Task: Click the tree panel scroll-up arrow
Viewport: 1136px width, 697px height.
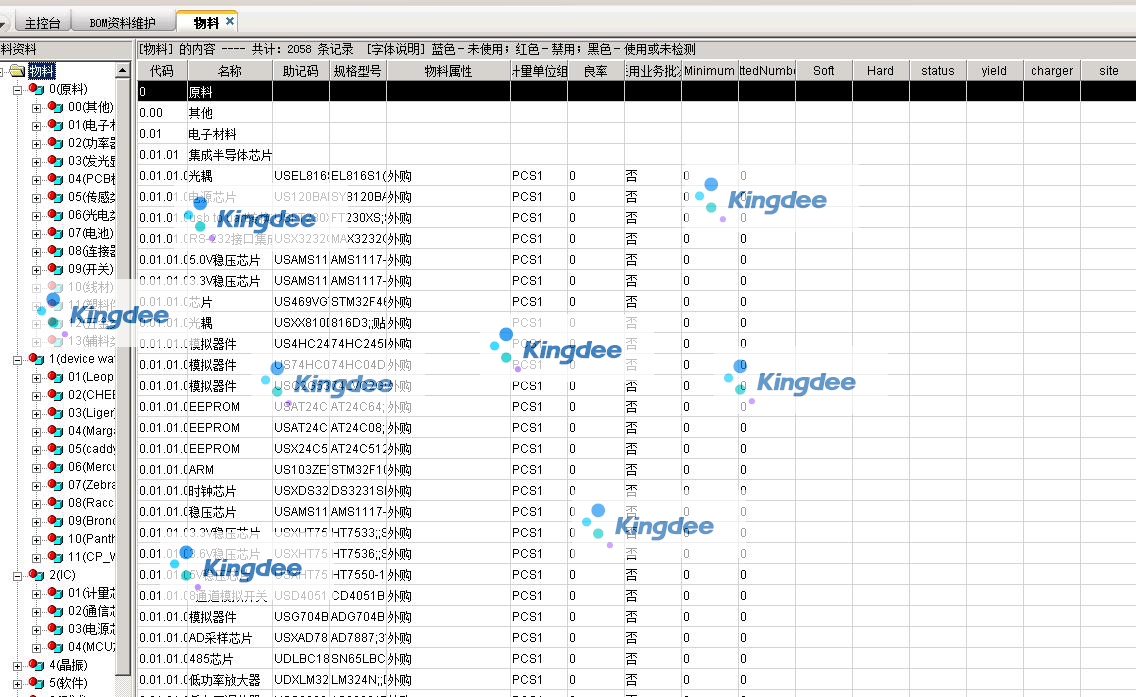Action: click(x=123, y=71)
